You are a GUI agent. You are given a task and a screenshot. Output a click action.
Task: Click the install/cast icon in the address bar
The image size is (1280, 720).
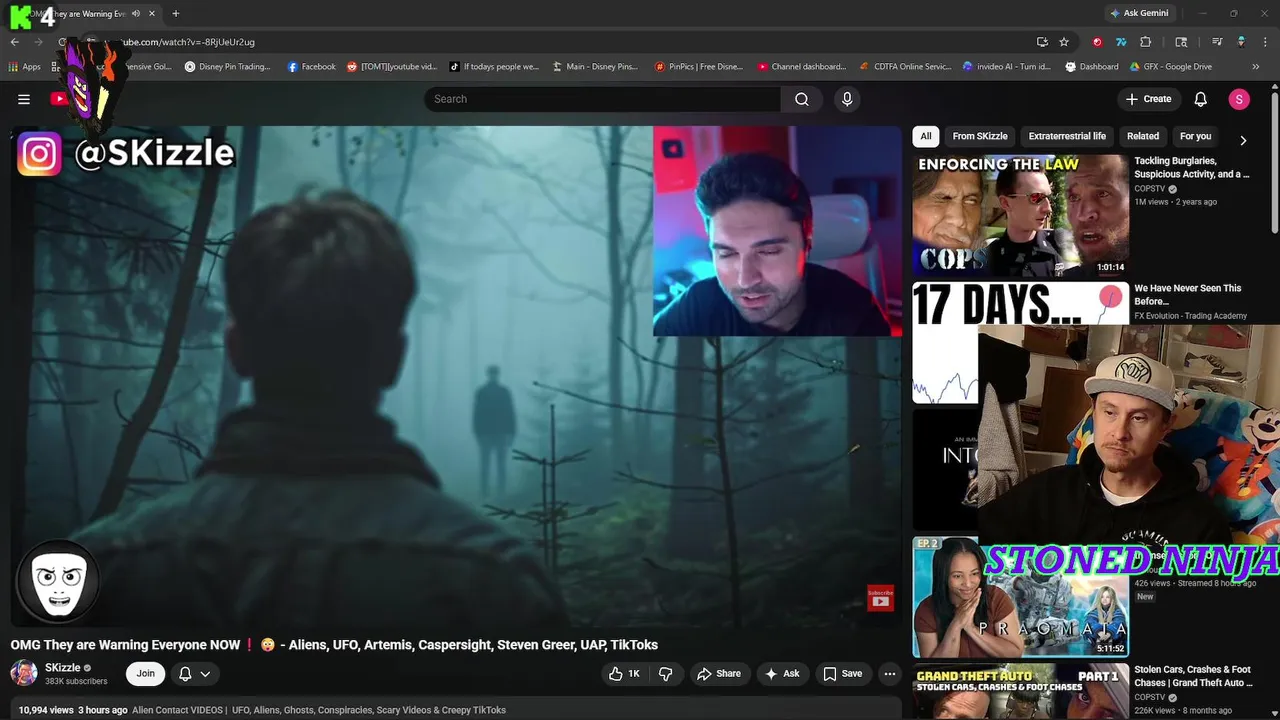click(x=1042, y=42)
